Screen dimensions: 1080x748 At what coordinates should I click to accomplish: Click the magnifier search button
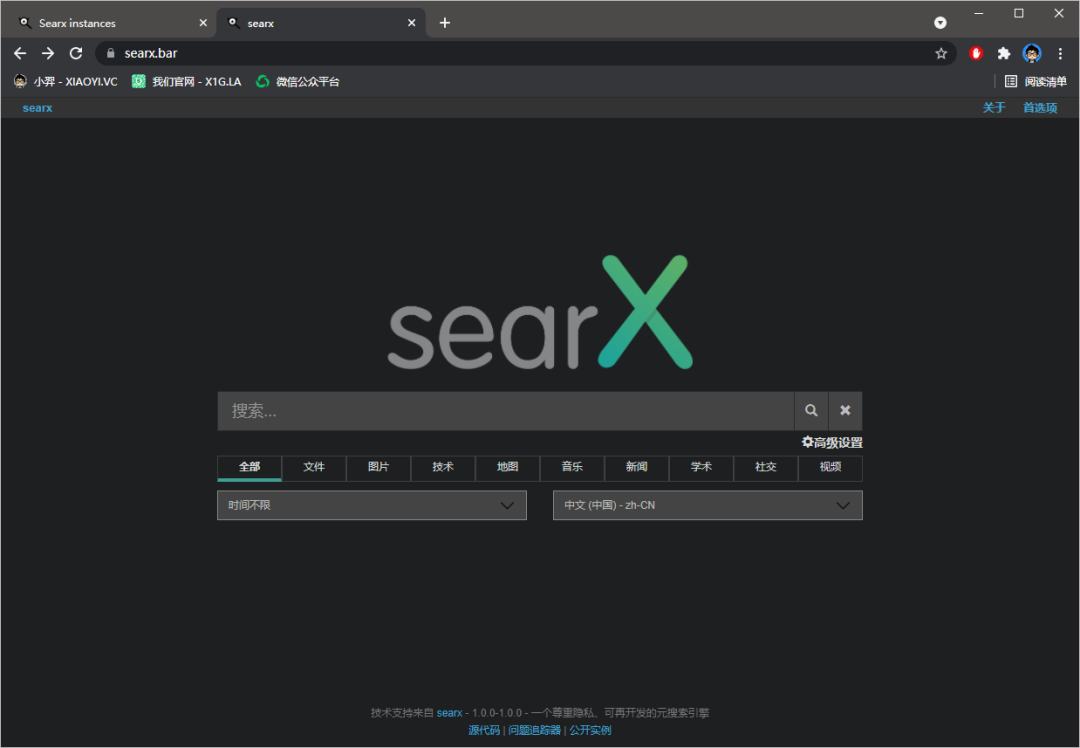pos(811,411)
